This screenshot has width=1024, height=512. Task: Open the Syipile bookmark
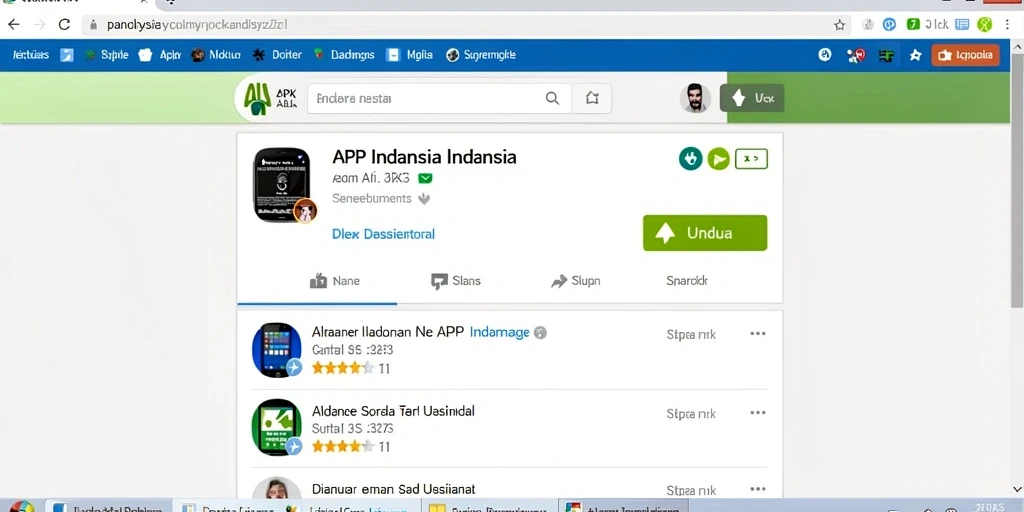[x=107, y=55]
